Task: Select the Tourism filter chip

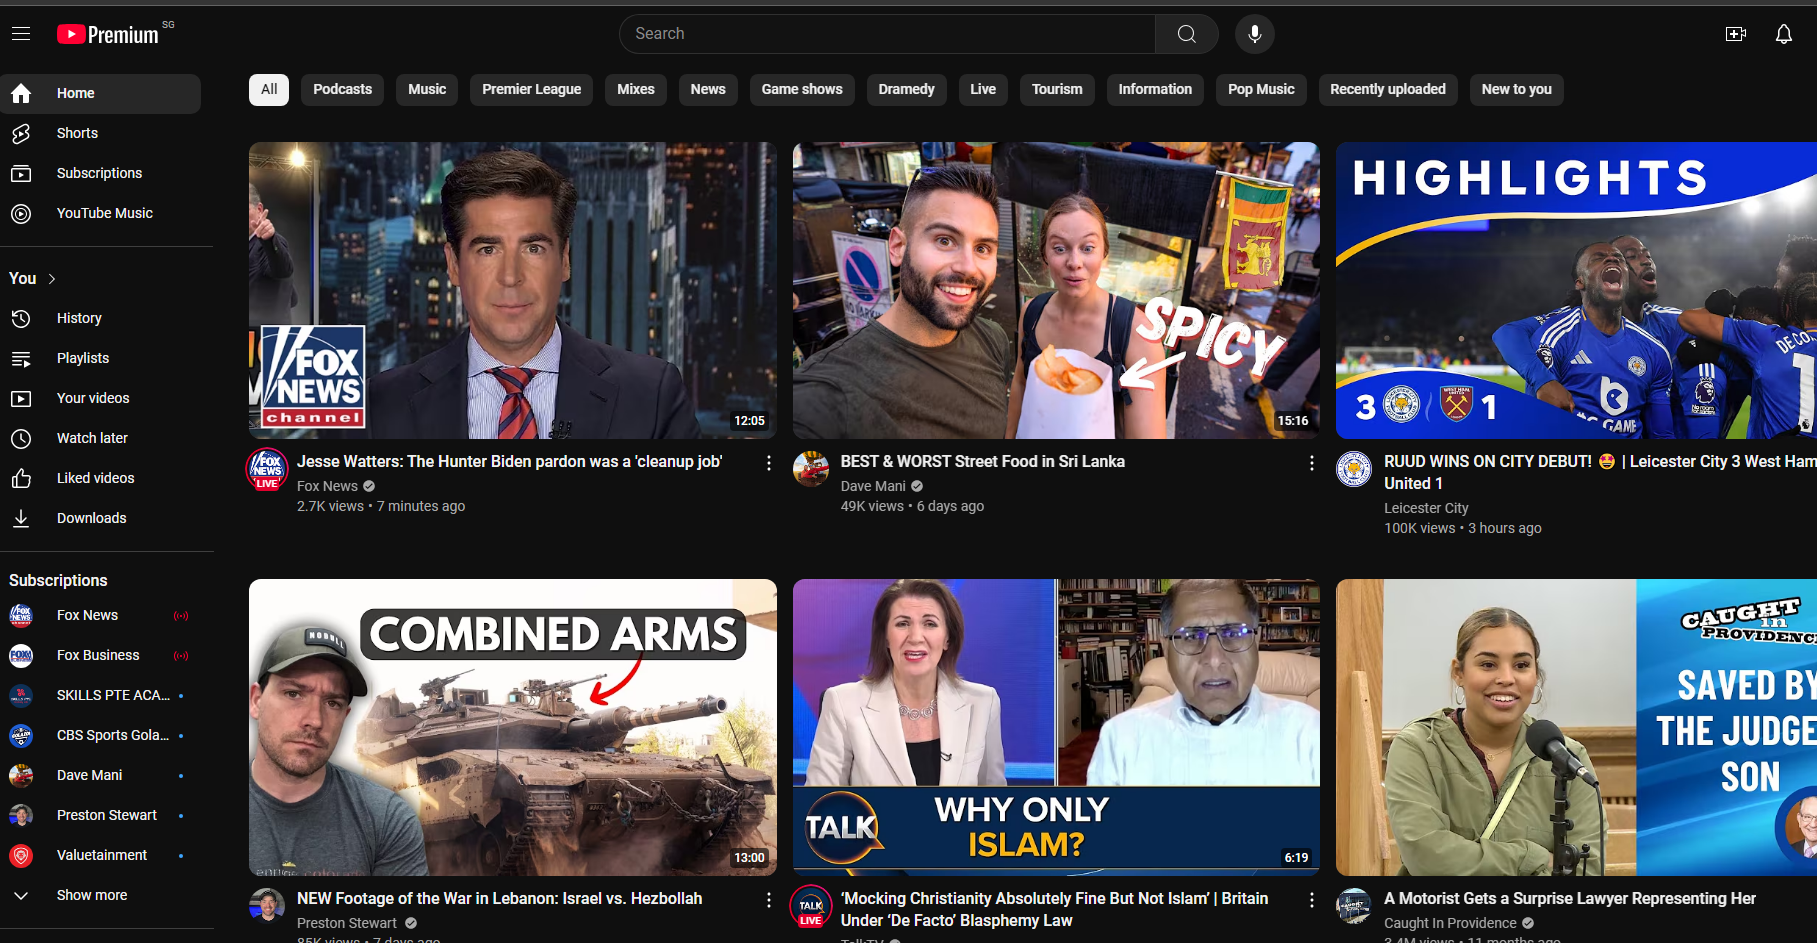Action: coord(1057,90)
